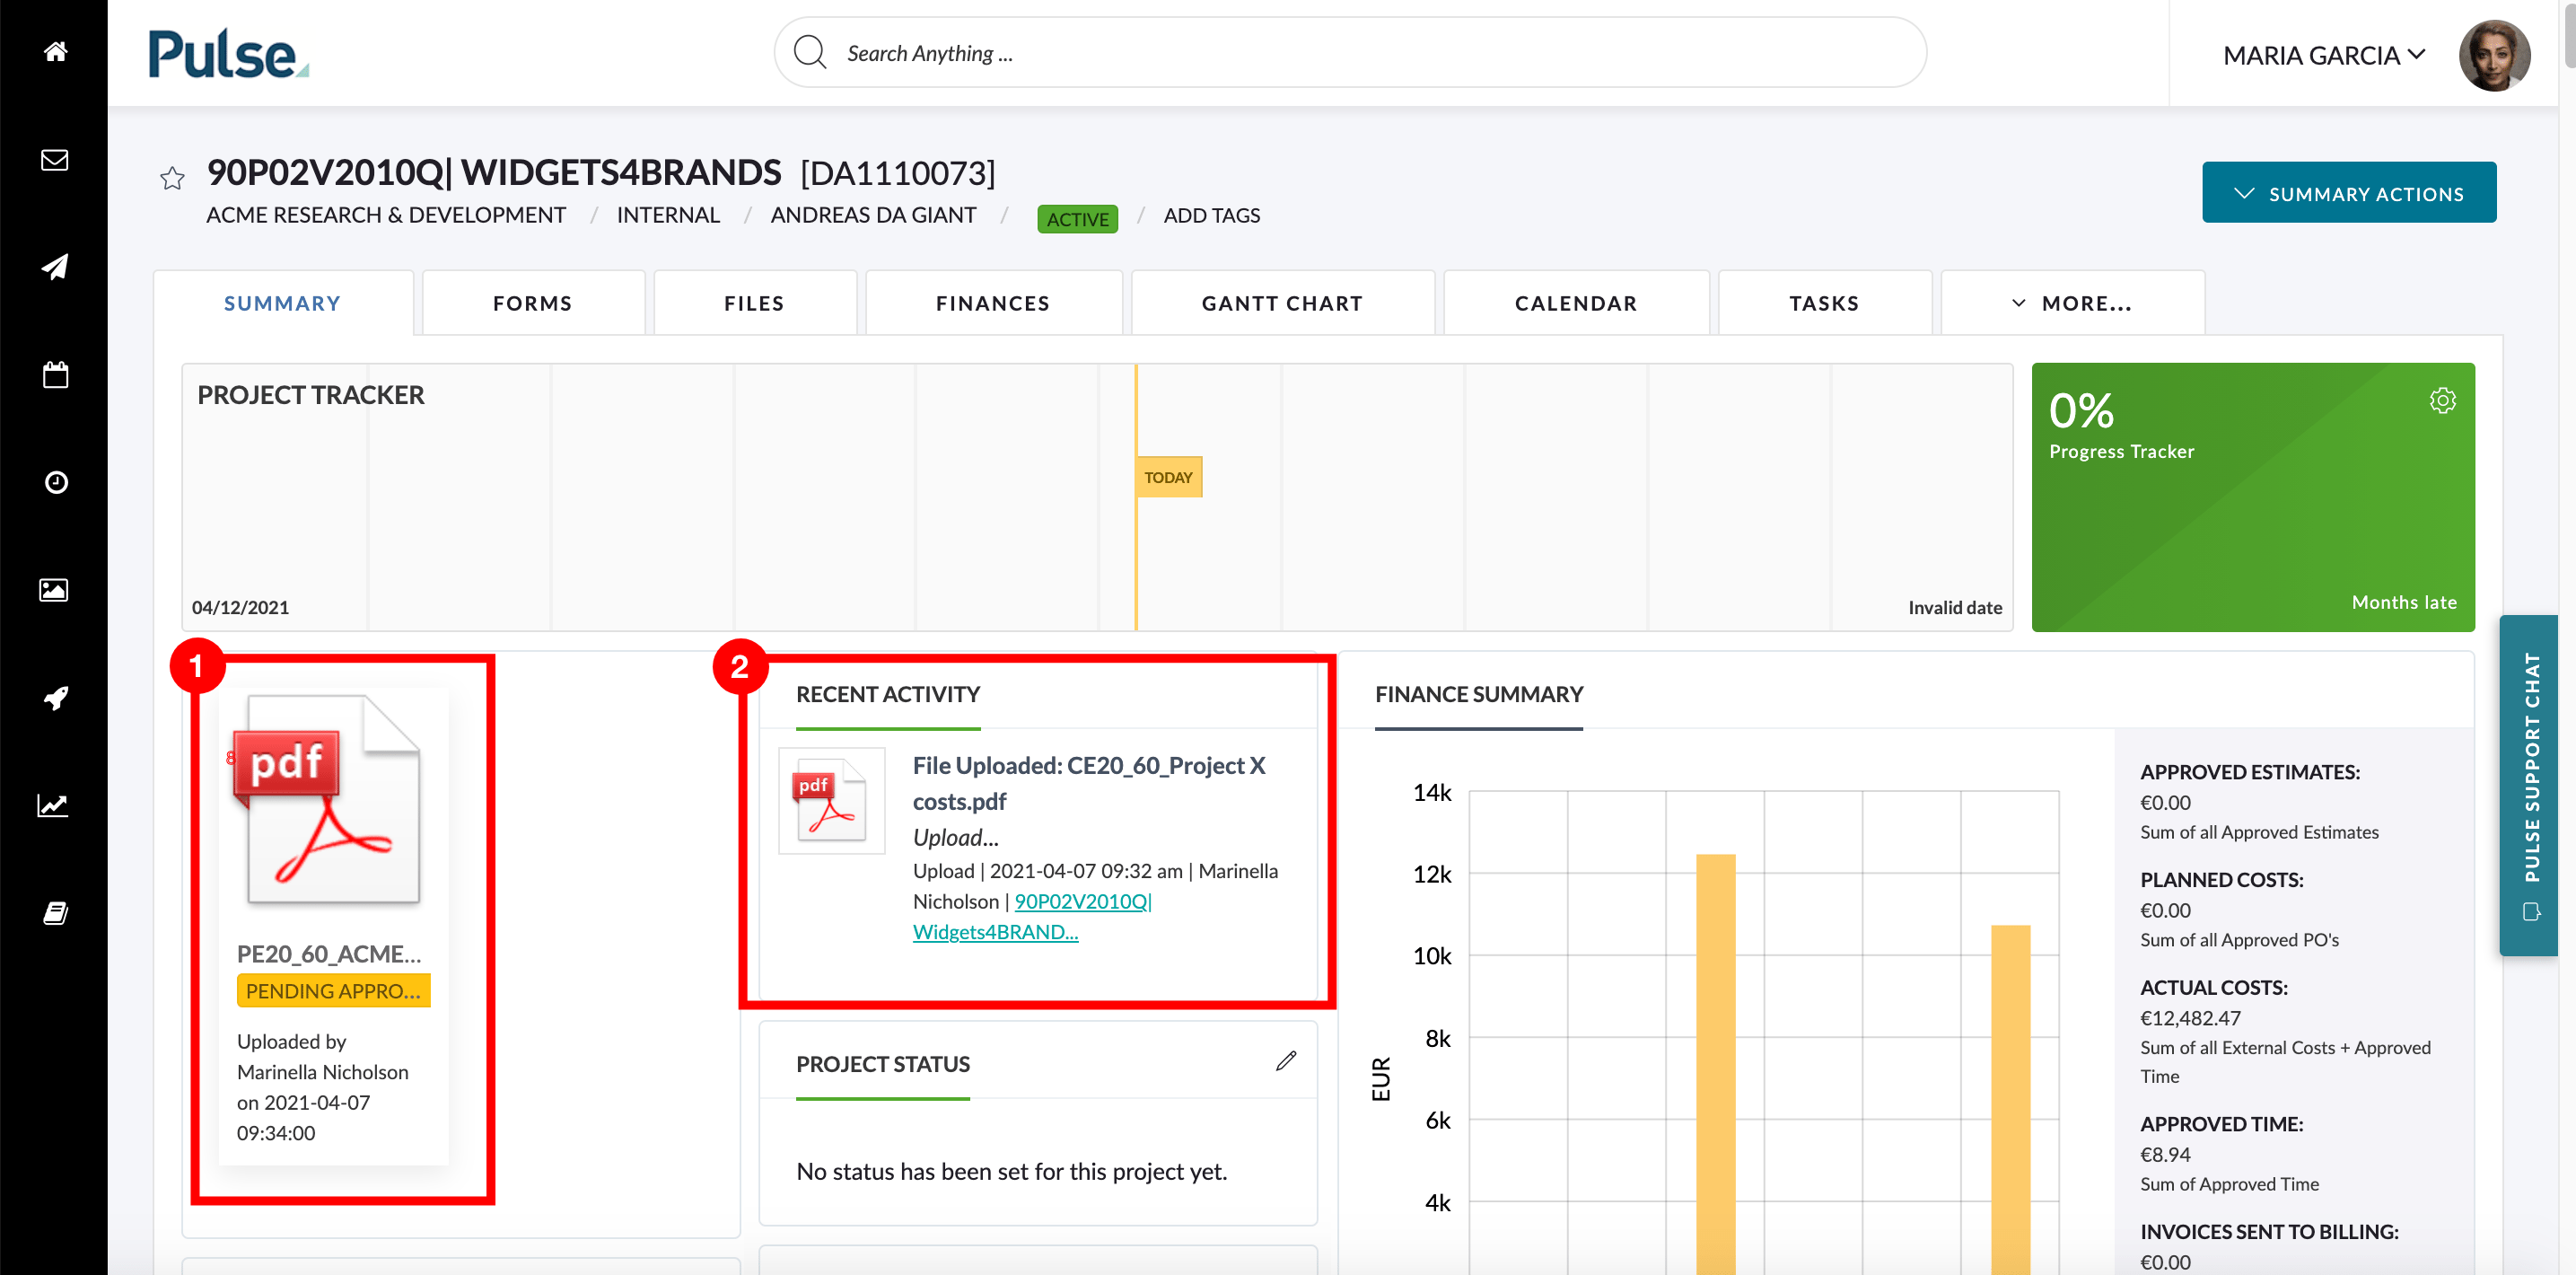Click the Invoices Sent To Billing label
2576x1275 pixels.
click(2269, 1231)
